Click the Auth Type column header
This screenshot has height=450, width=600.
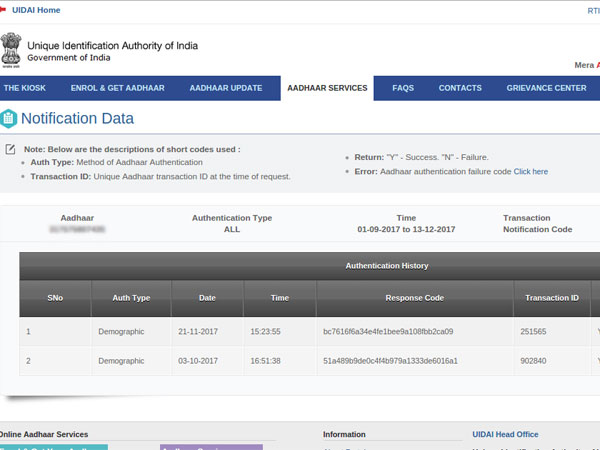point(130,298)
